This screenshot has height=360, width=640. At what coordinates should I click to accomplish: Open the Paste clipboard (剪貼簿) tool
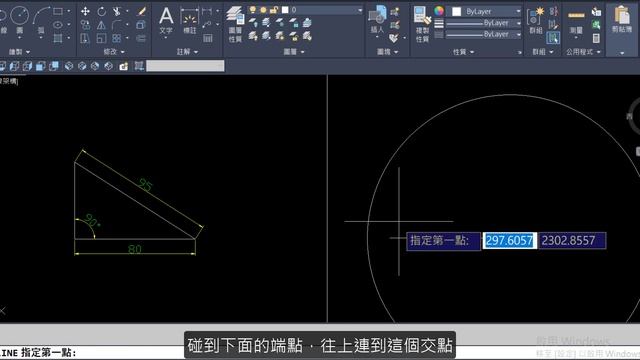(x=622, y=20)
